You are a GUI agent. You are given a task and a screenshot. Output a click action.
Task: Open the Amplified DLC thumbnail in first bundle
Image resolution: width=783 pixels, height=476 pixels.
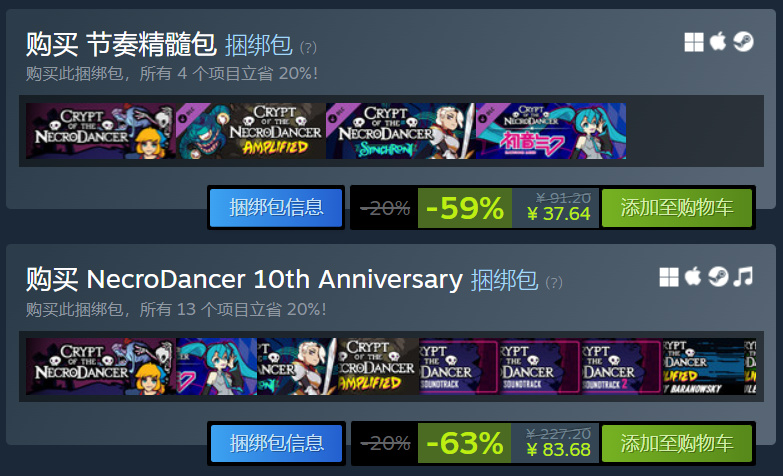pos(251,131)
